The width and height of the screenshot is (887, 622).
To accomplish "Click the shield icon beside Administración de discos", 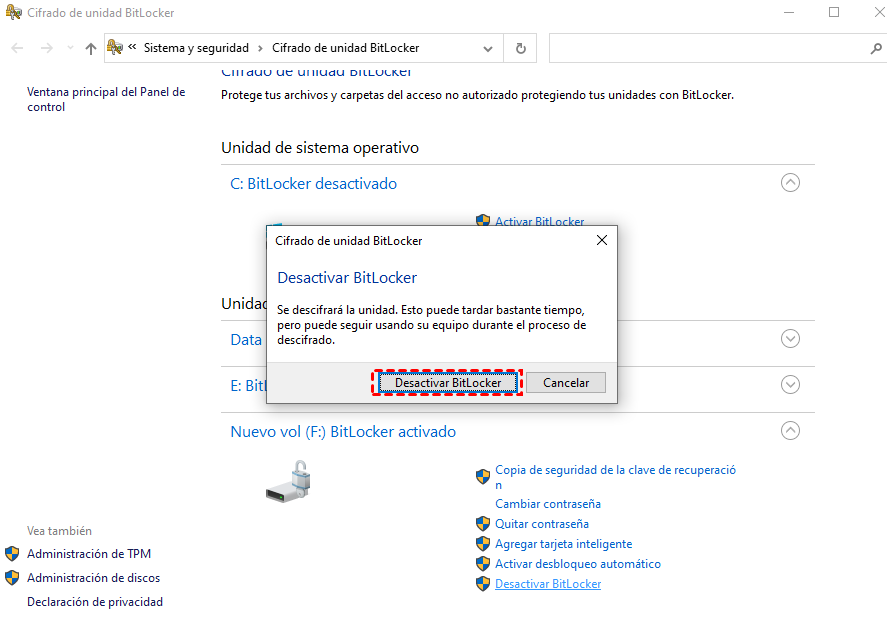I will click(x=12, y=577).
